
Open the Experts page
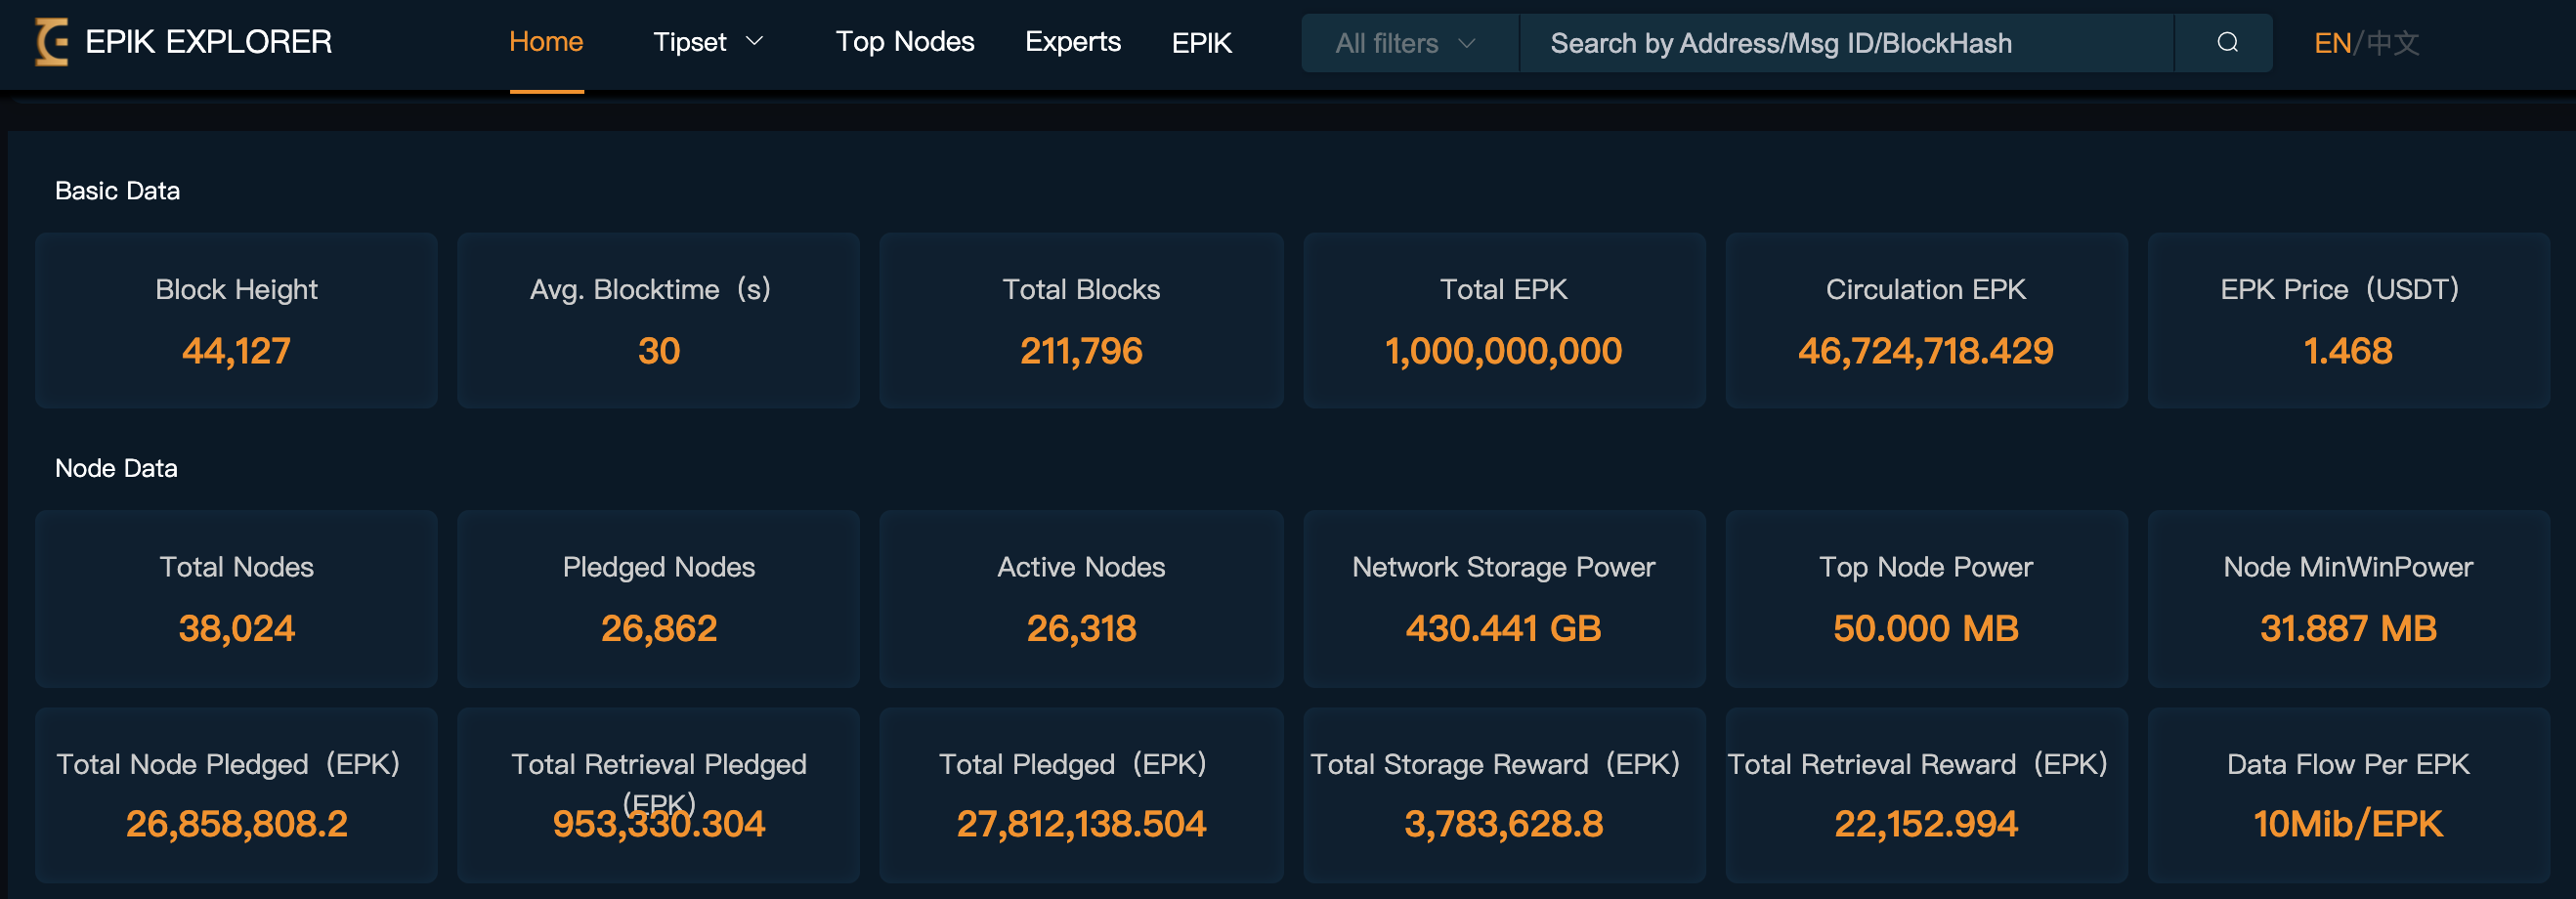tap(1072, 42)
